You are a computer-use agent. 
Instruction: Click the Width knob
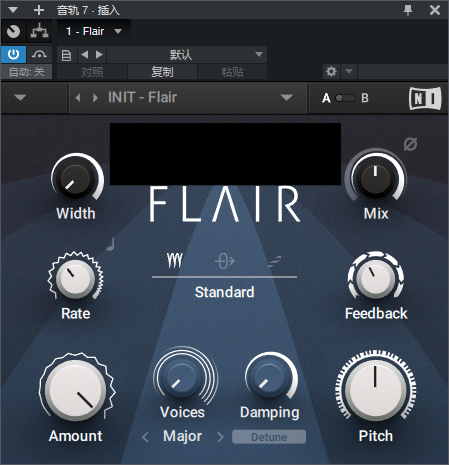pos(77,178)
